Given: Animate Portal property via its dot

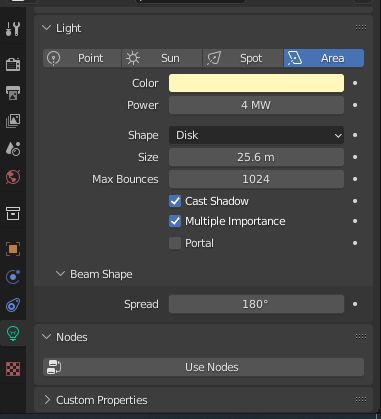Looking at the screenshot, I should [355, 243].
